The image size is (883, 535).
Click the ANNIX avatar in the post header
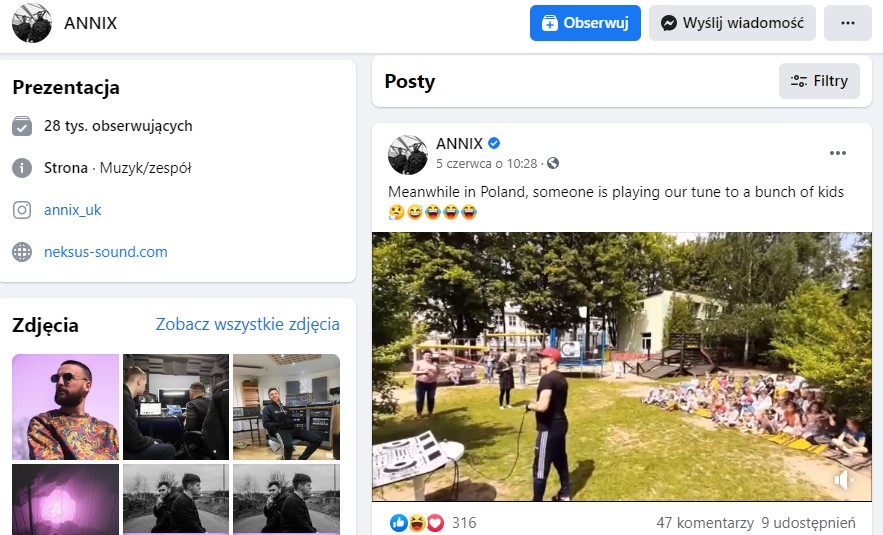[408, 155]
